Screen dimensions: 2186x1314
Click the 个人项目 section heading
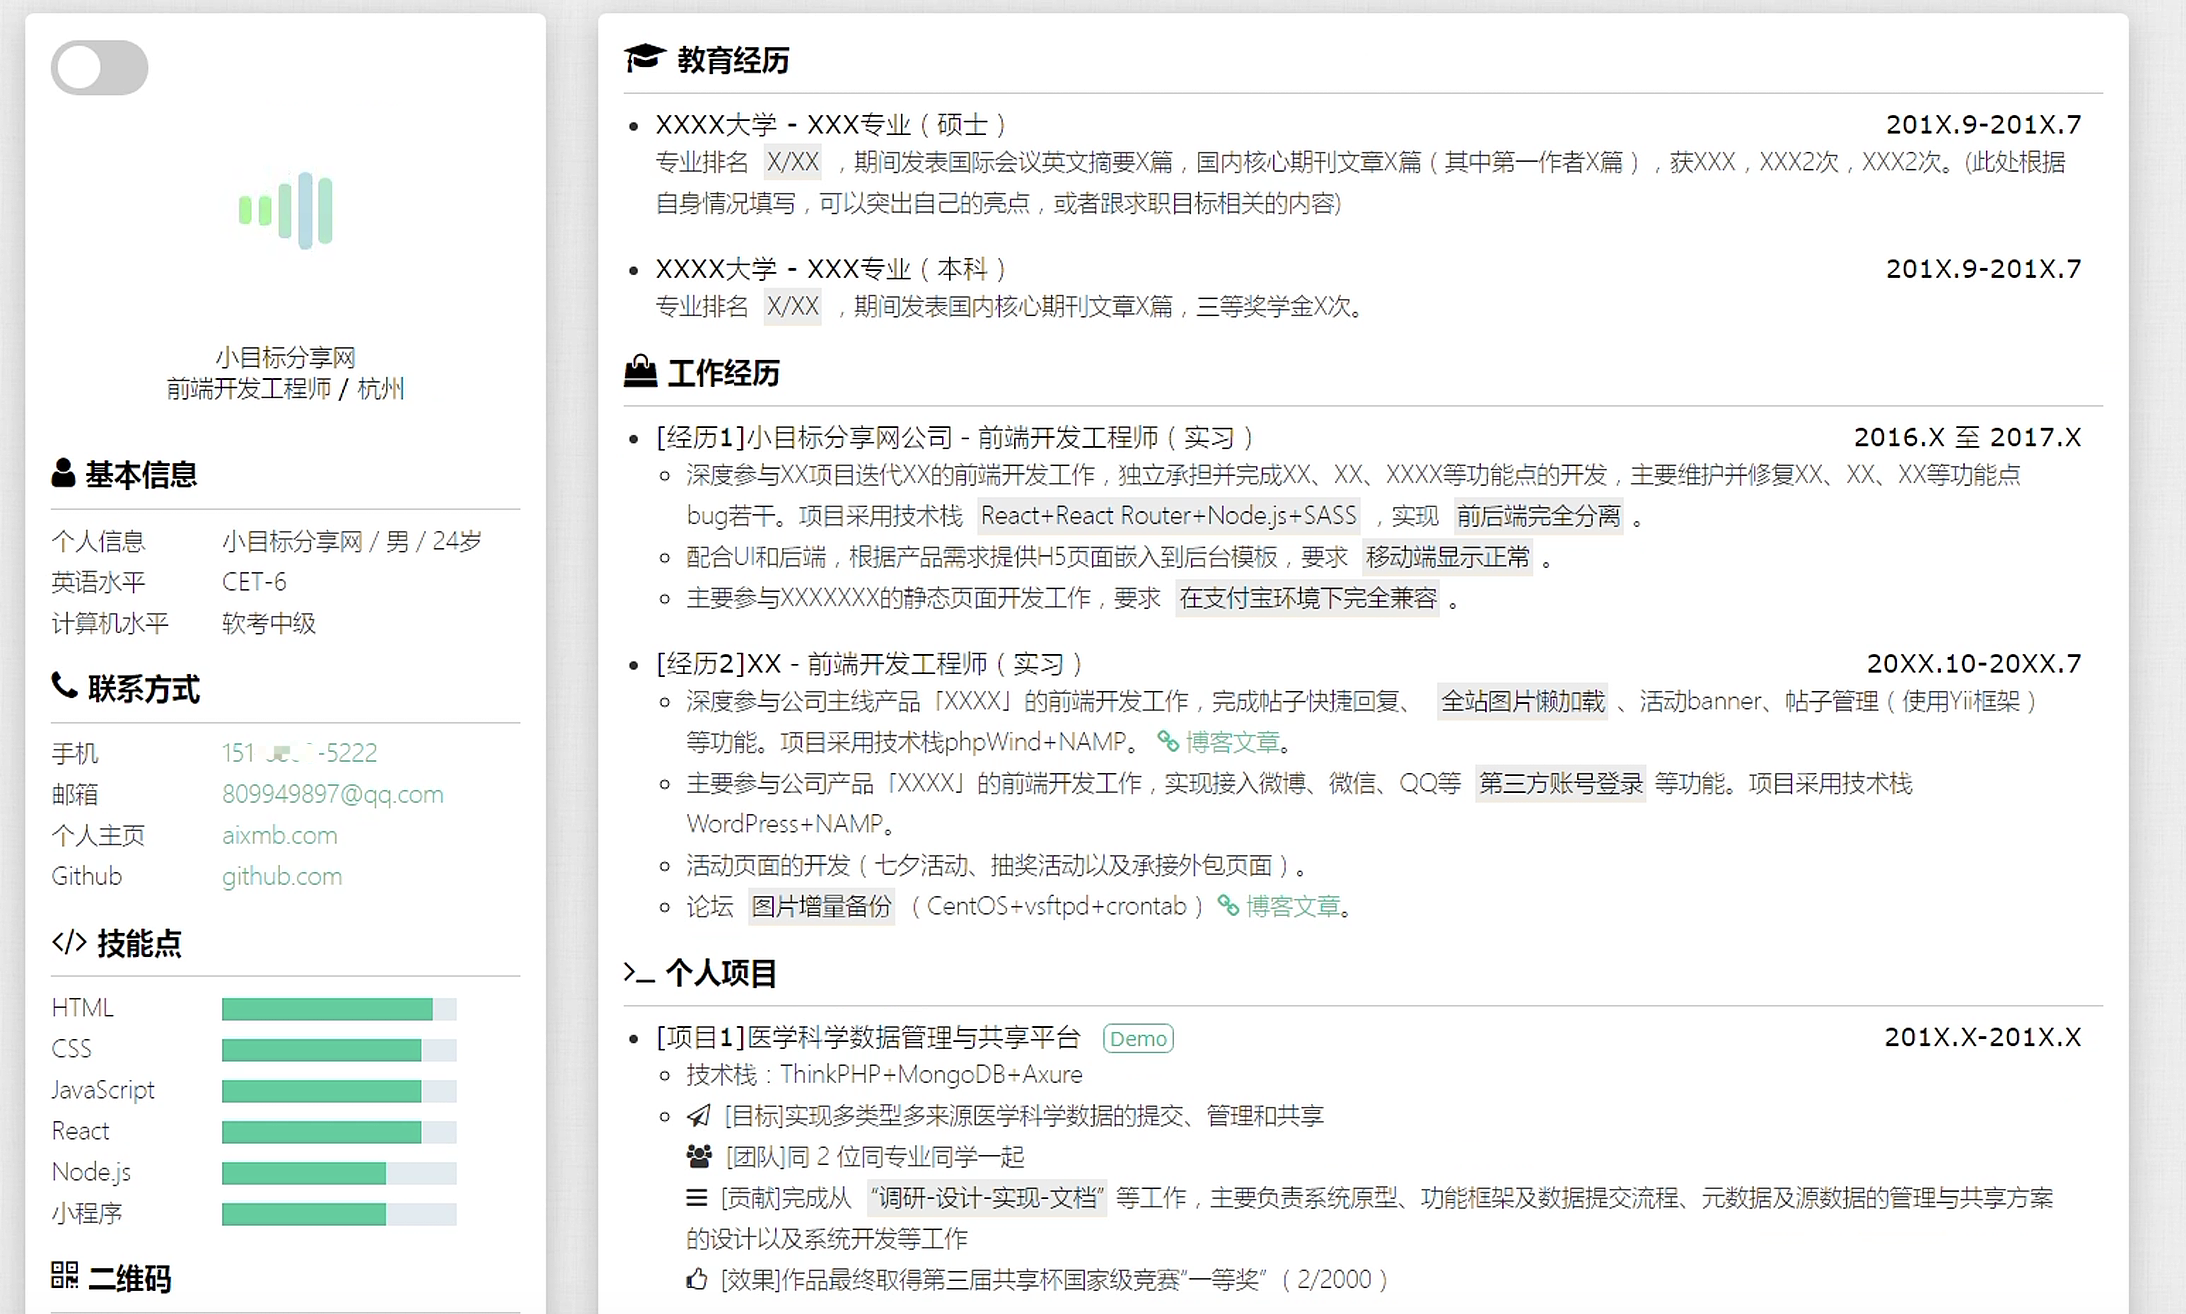pos(721,973)
